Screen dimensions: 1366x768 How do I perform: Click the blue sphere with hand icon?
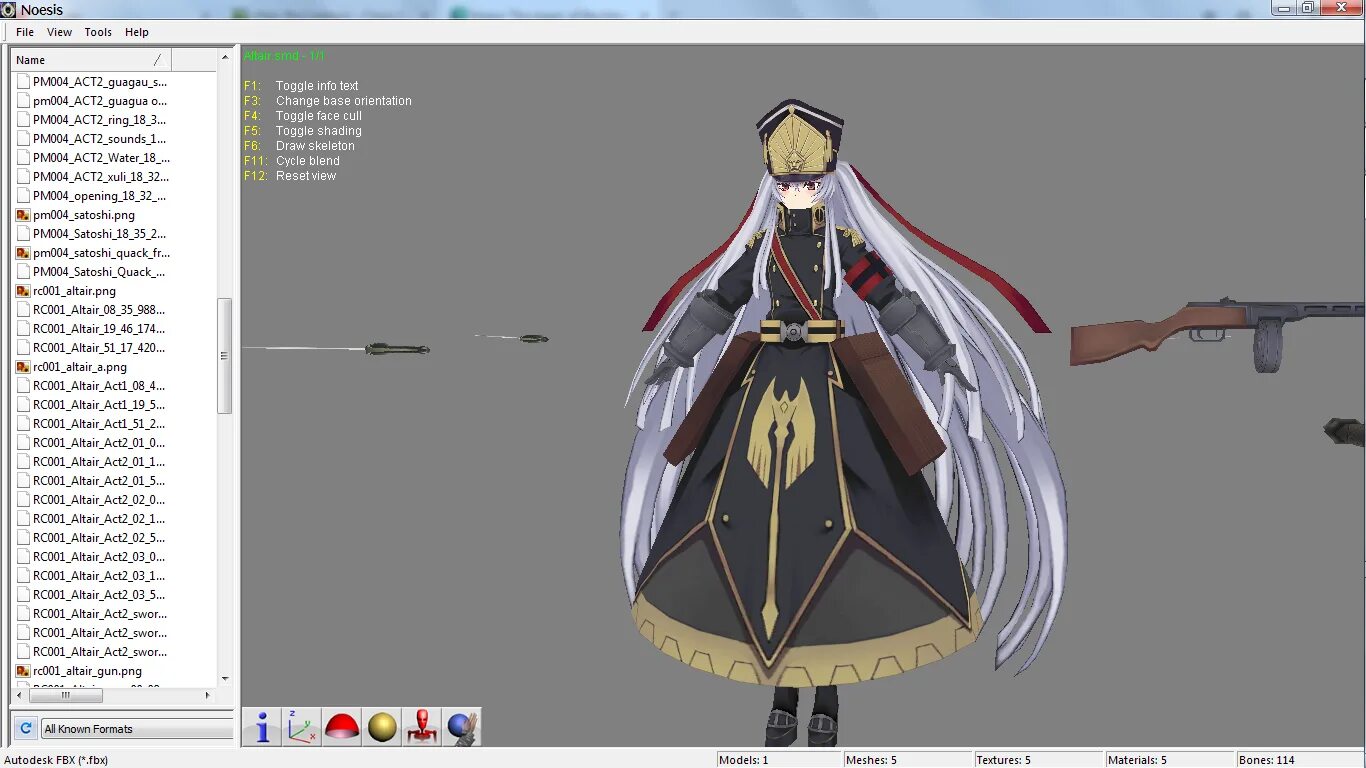click(462, 727)
